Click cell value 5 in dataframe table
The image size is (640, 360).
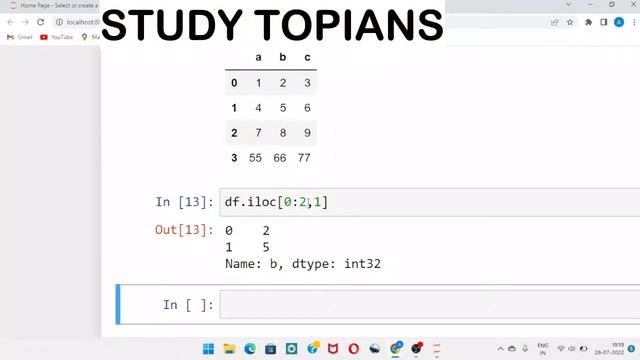coord(283,108)
